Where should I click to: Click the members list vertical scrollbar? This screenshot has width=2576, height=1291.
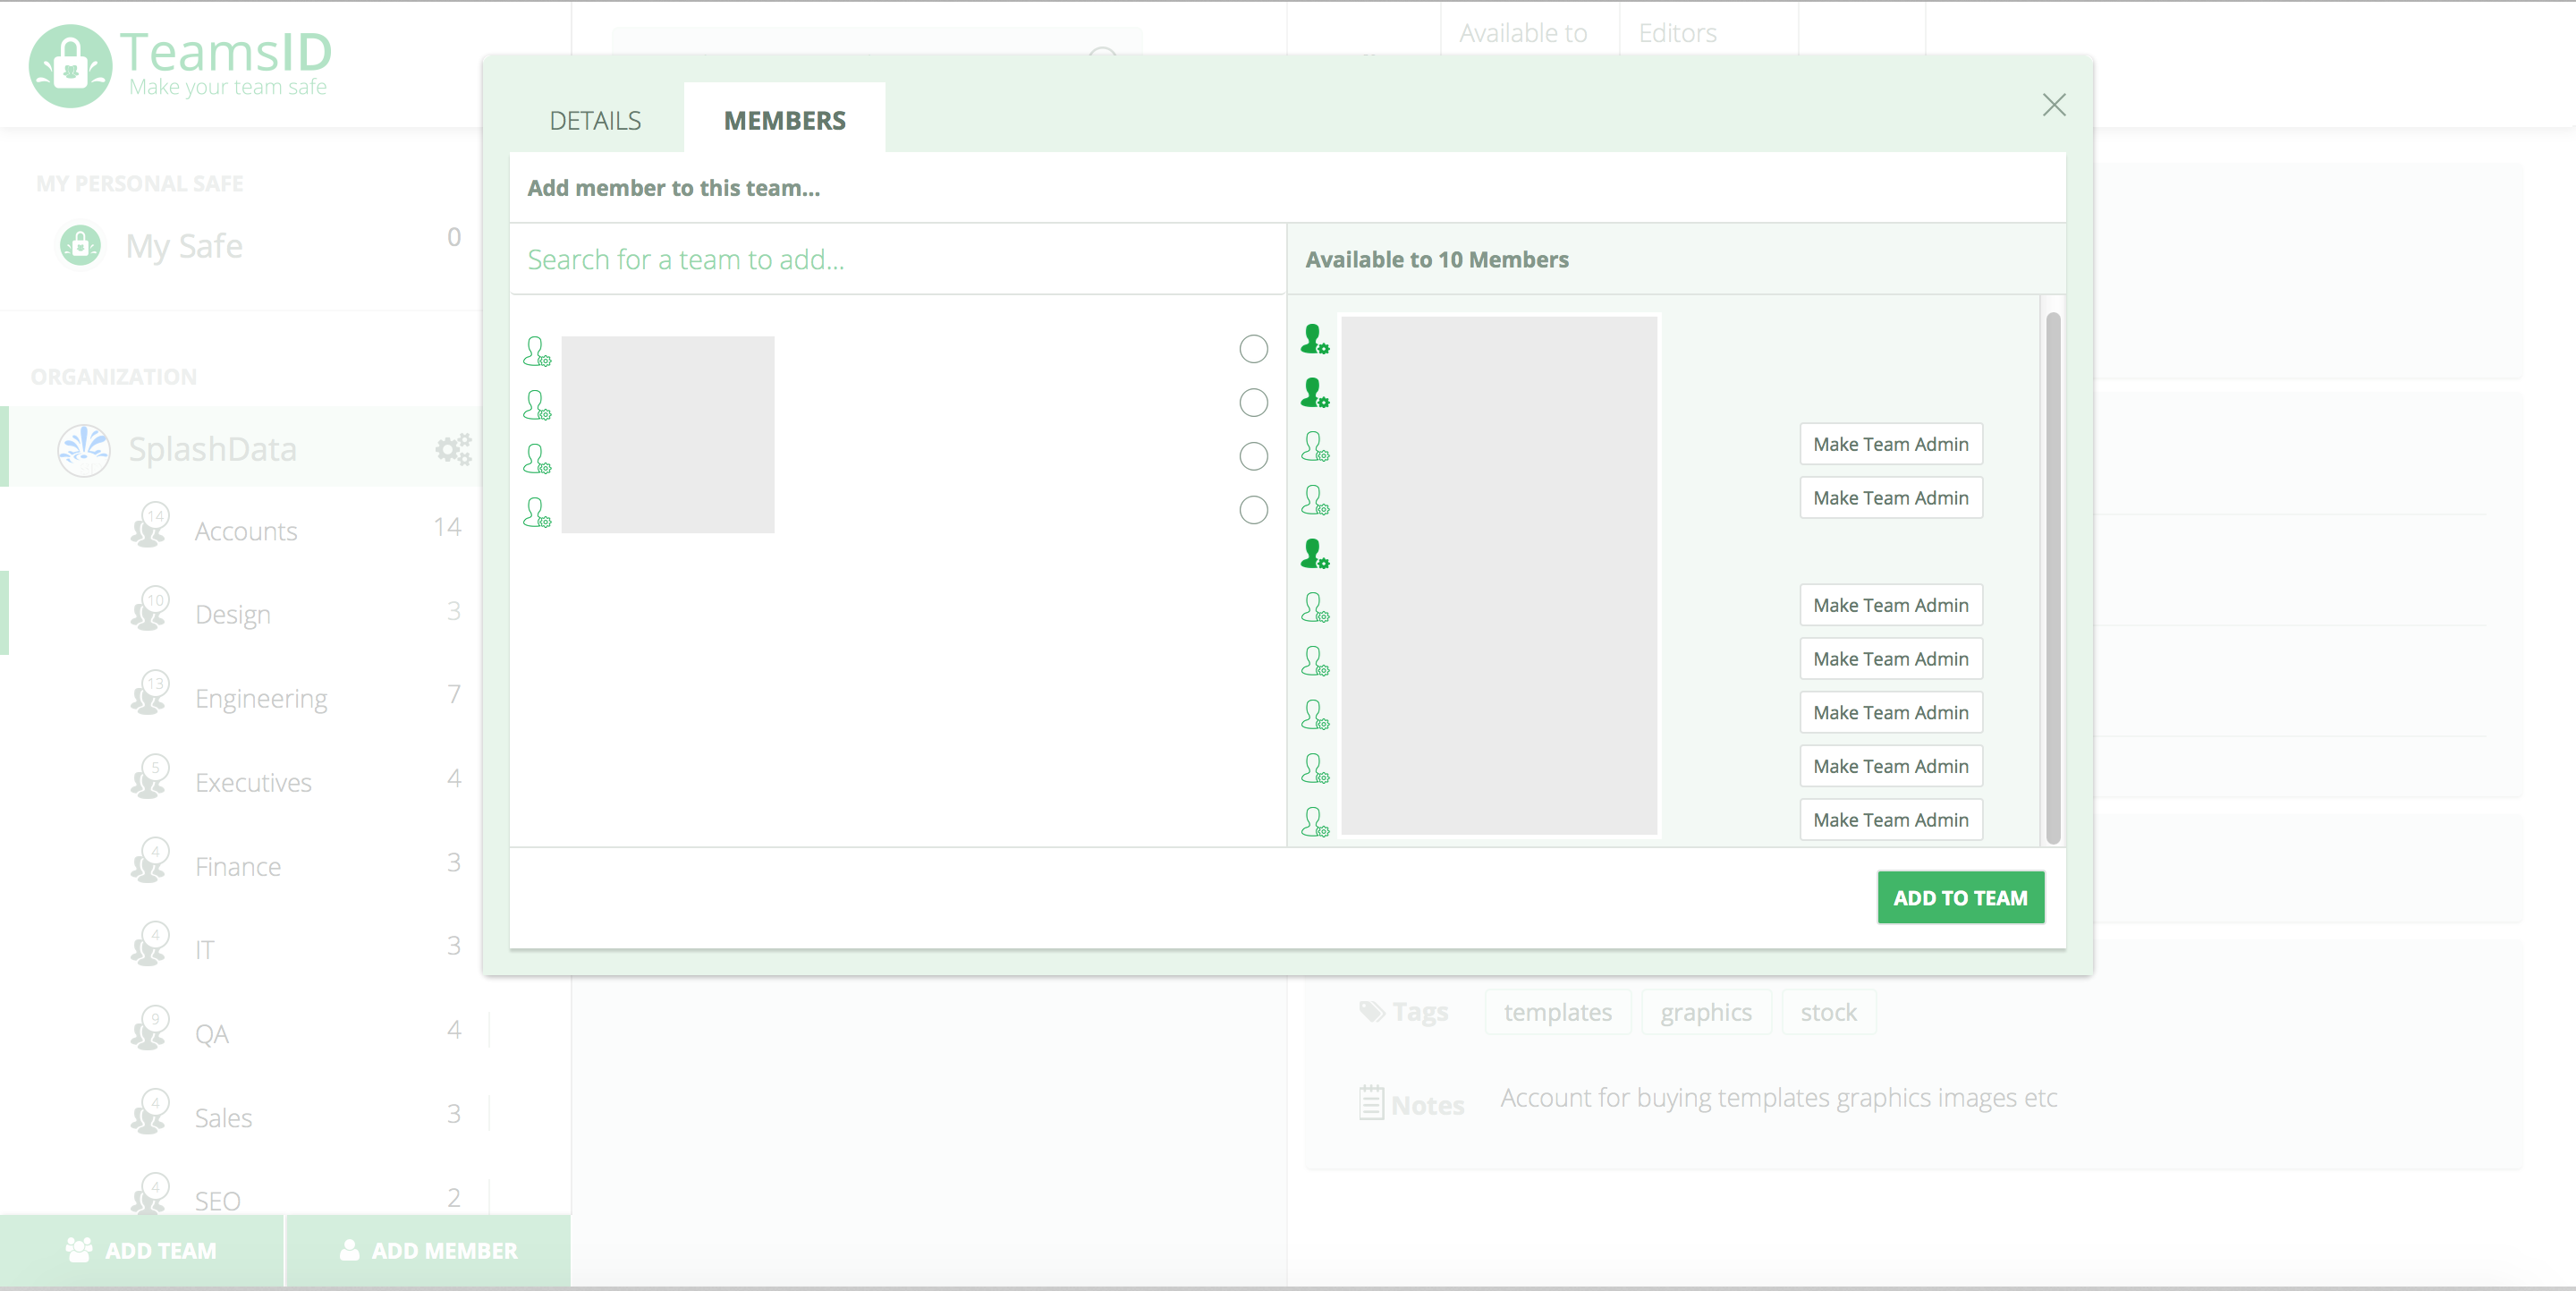[x=2052, y=577]
